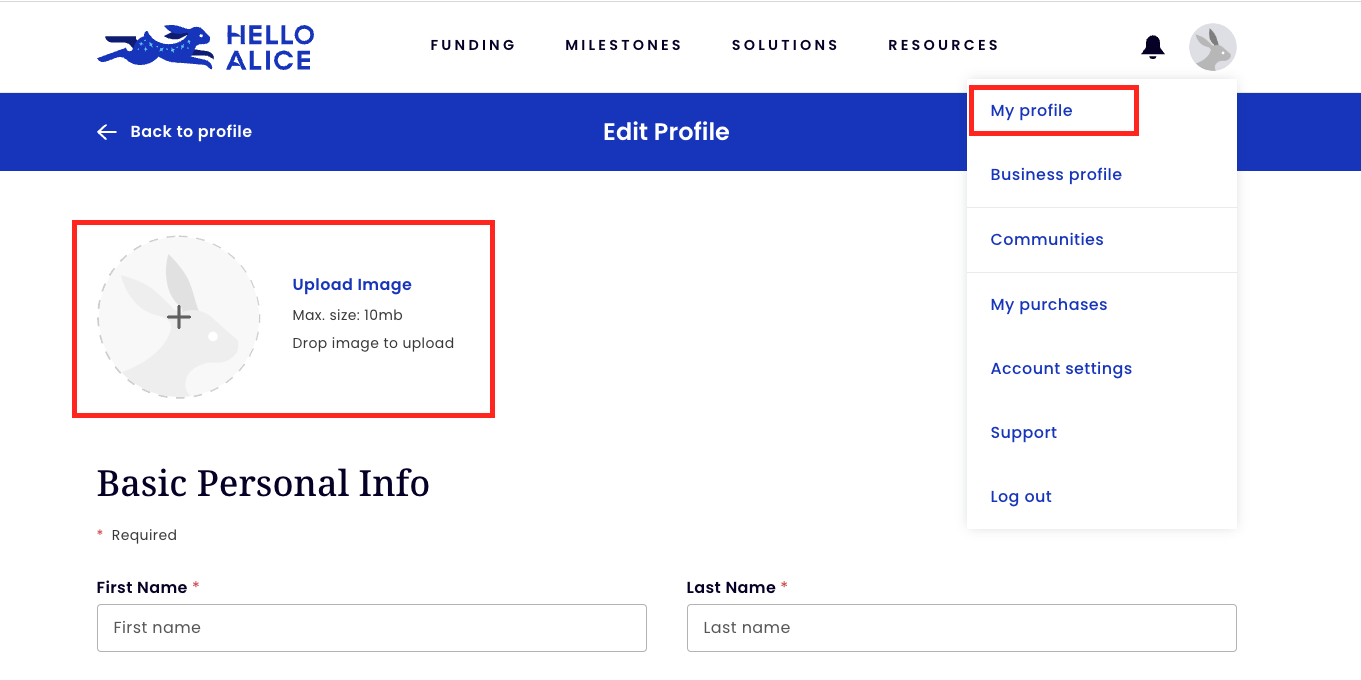View My purchases
This screenshot has width=1361, height=680.
coord(1049,305)
